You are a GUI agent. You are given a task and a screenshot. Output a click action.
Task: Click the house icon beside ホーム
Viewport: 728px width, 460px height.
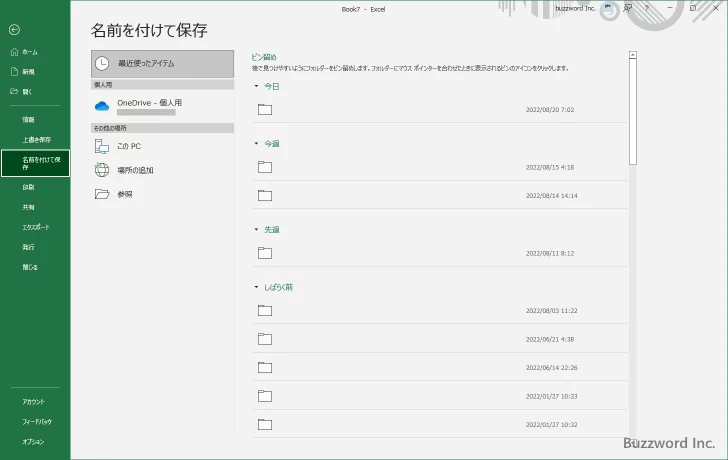point(14,52)
